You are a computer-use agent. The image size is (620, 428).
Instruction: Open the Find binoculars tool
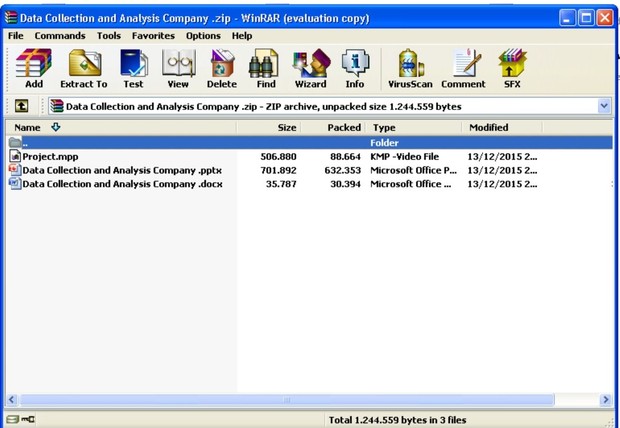click(x=266, y=68)
